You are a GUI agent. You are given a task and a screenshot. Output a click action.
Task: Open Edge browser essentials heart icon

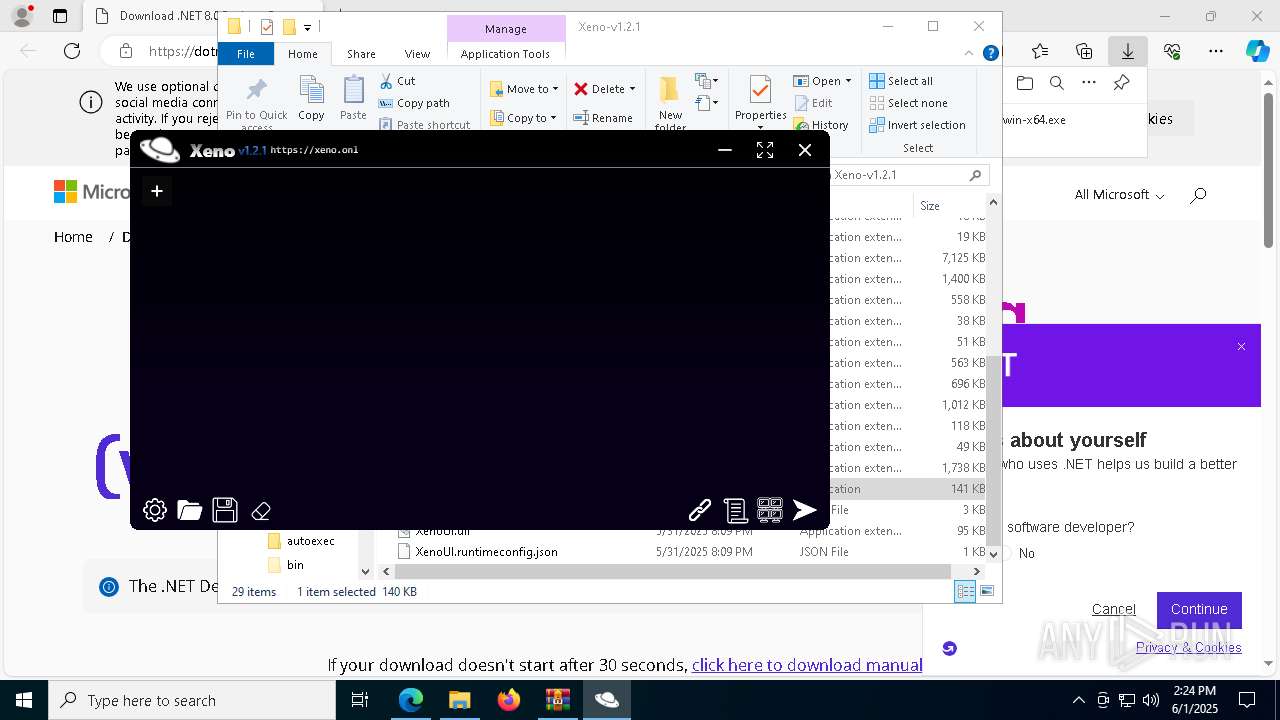[x=1172, y=51]
